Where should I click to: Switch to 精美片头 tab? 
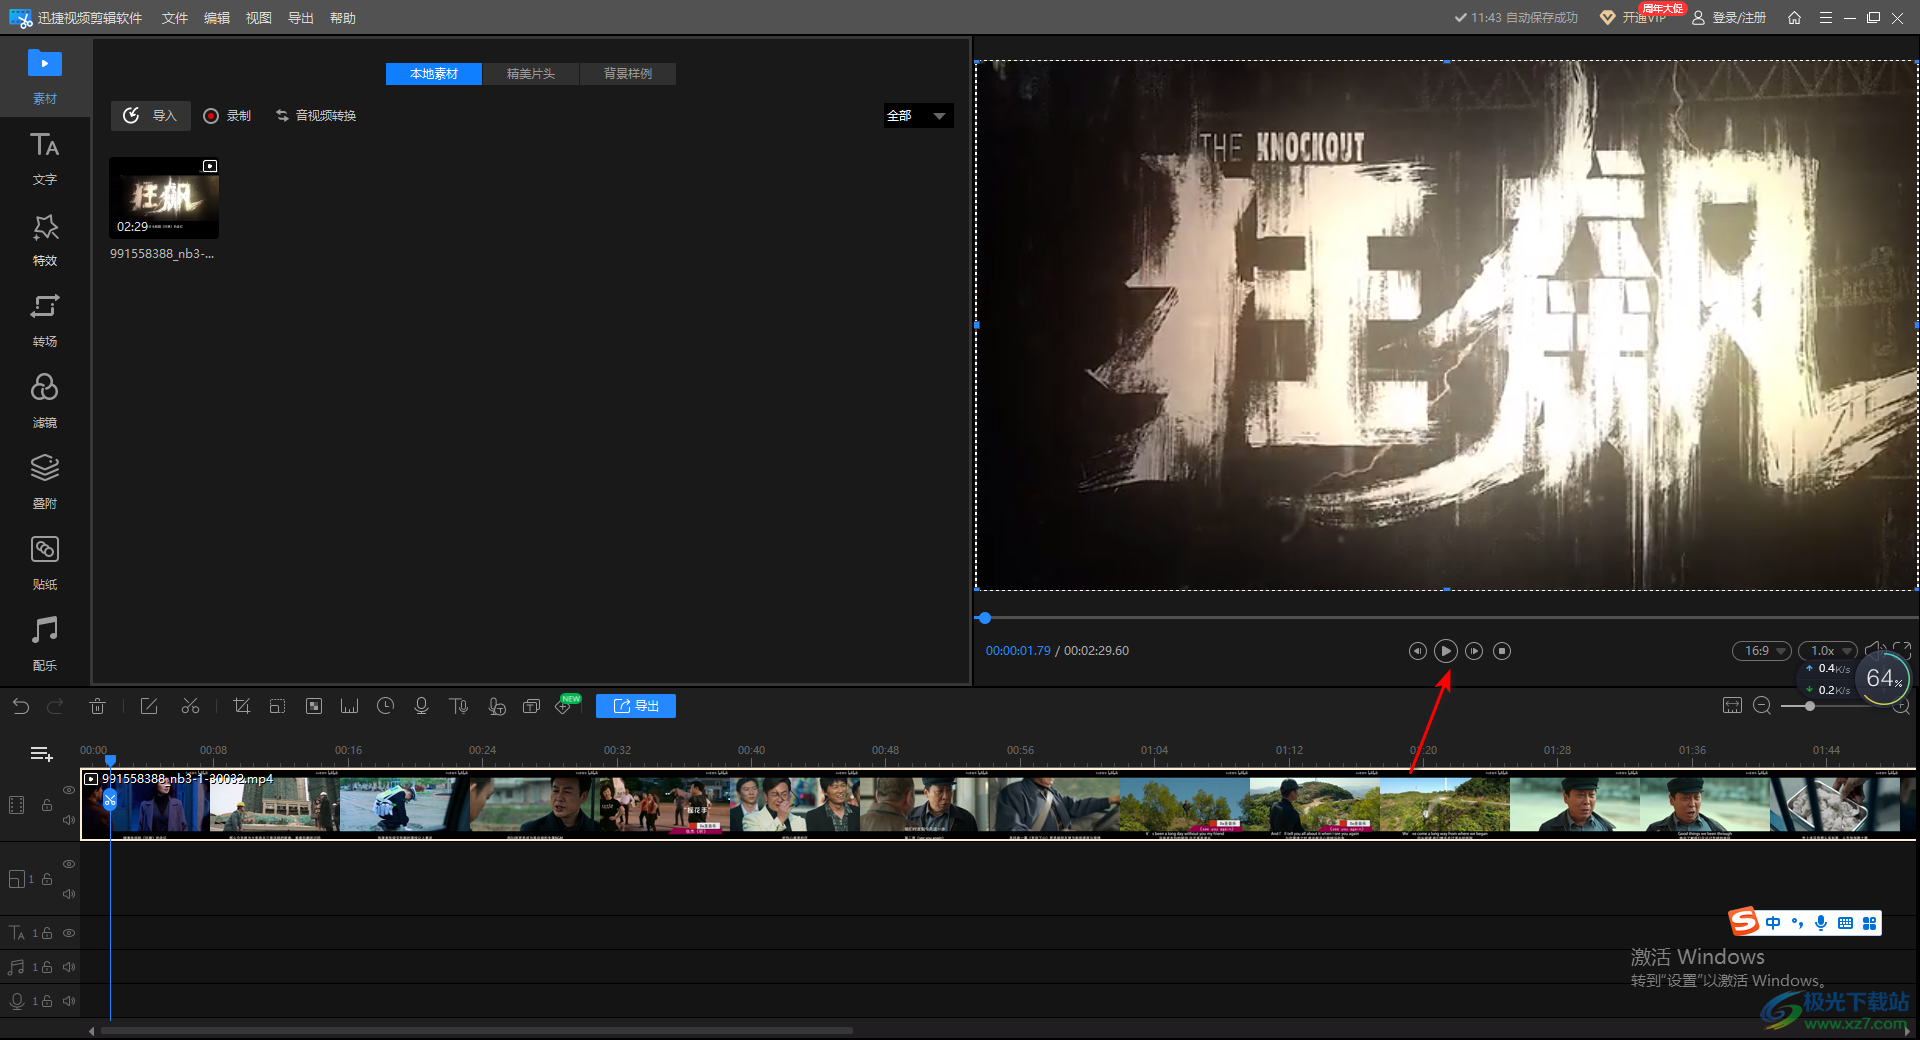tap(531, 74)
